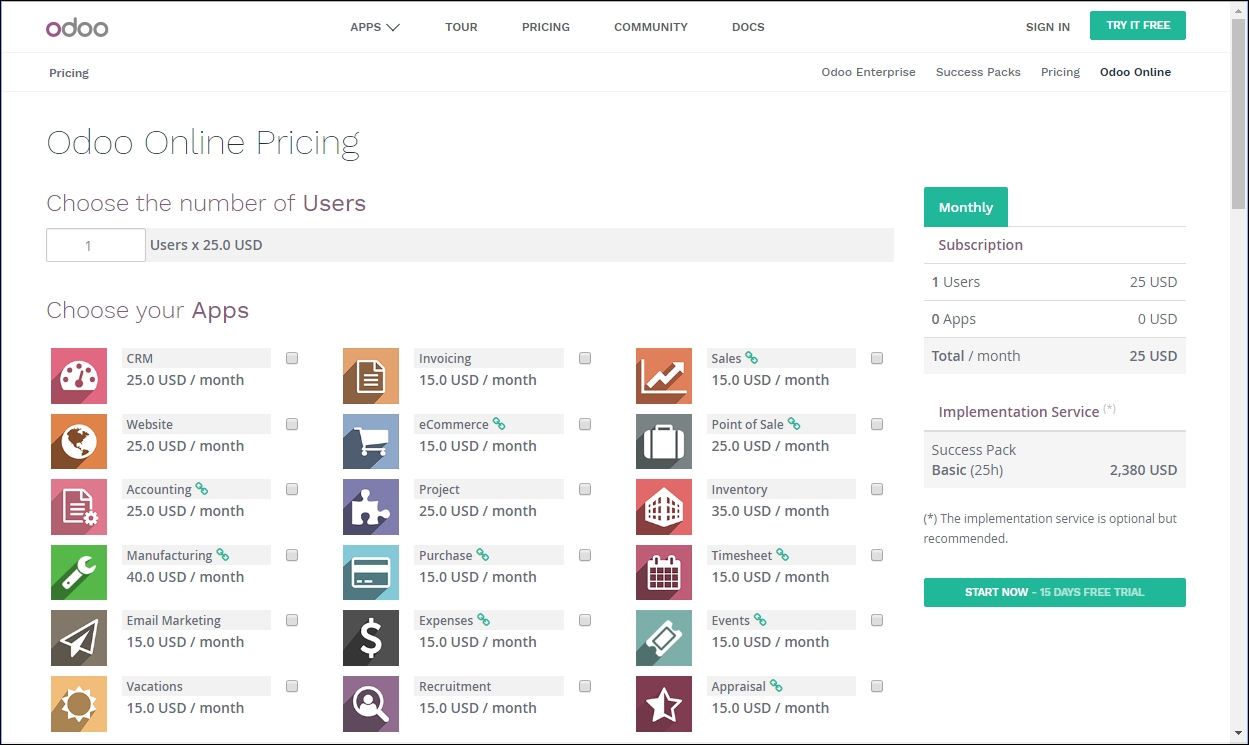Click link icon next to Accounting
1249x745 pixels.
tap(201, 489)
